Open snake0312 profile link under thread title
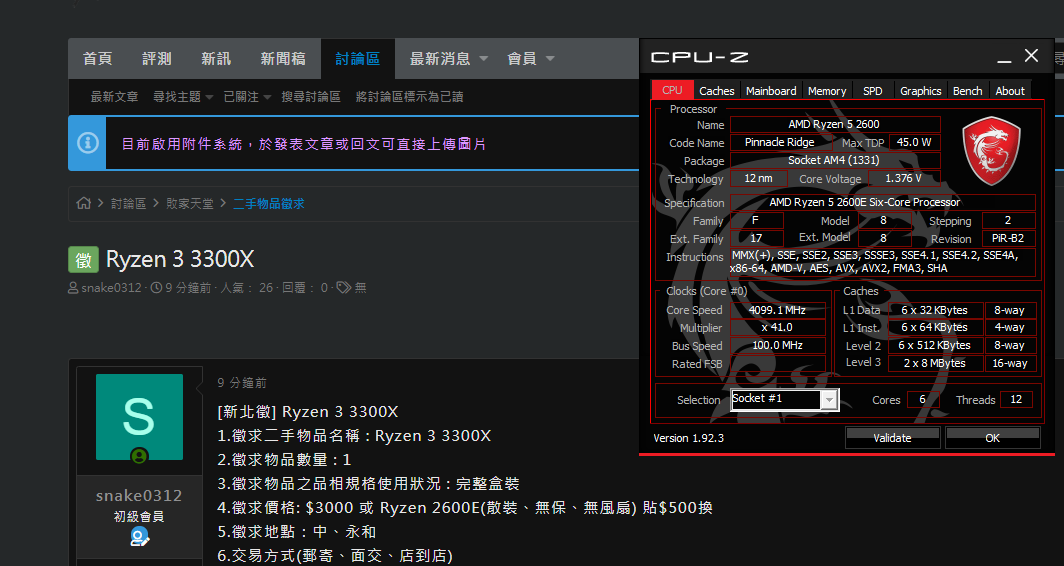The height and width of the screenshot is (566, 1064). [x=111, y=288]
